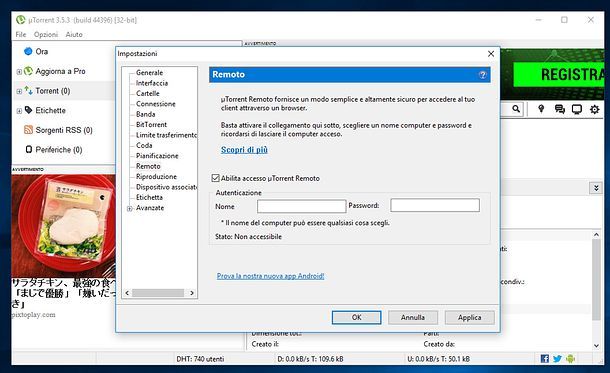Open preferences gear icon in toolbar
Viewport: 610px width, 373px height.
[594, 109]
